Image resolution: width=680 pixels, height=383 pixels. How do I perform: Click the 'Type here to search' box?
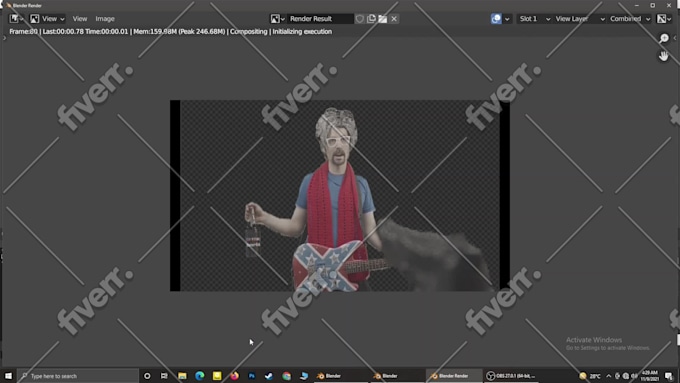point(78,376)
